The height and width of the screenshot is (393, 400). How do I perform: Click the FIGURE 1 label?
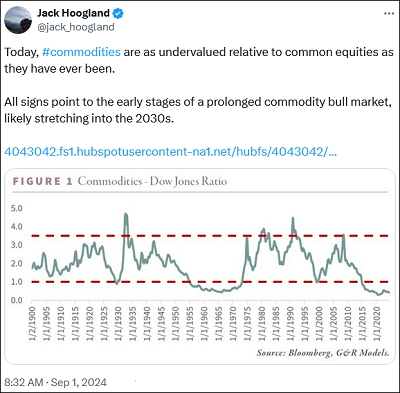42,181
